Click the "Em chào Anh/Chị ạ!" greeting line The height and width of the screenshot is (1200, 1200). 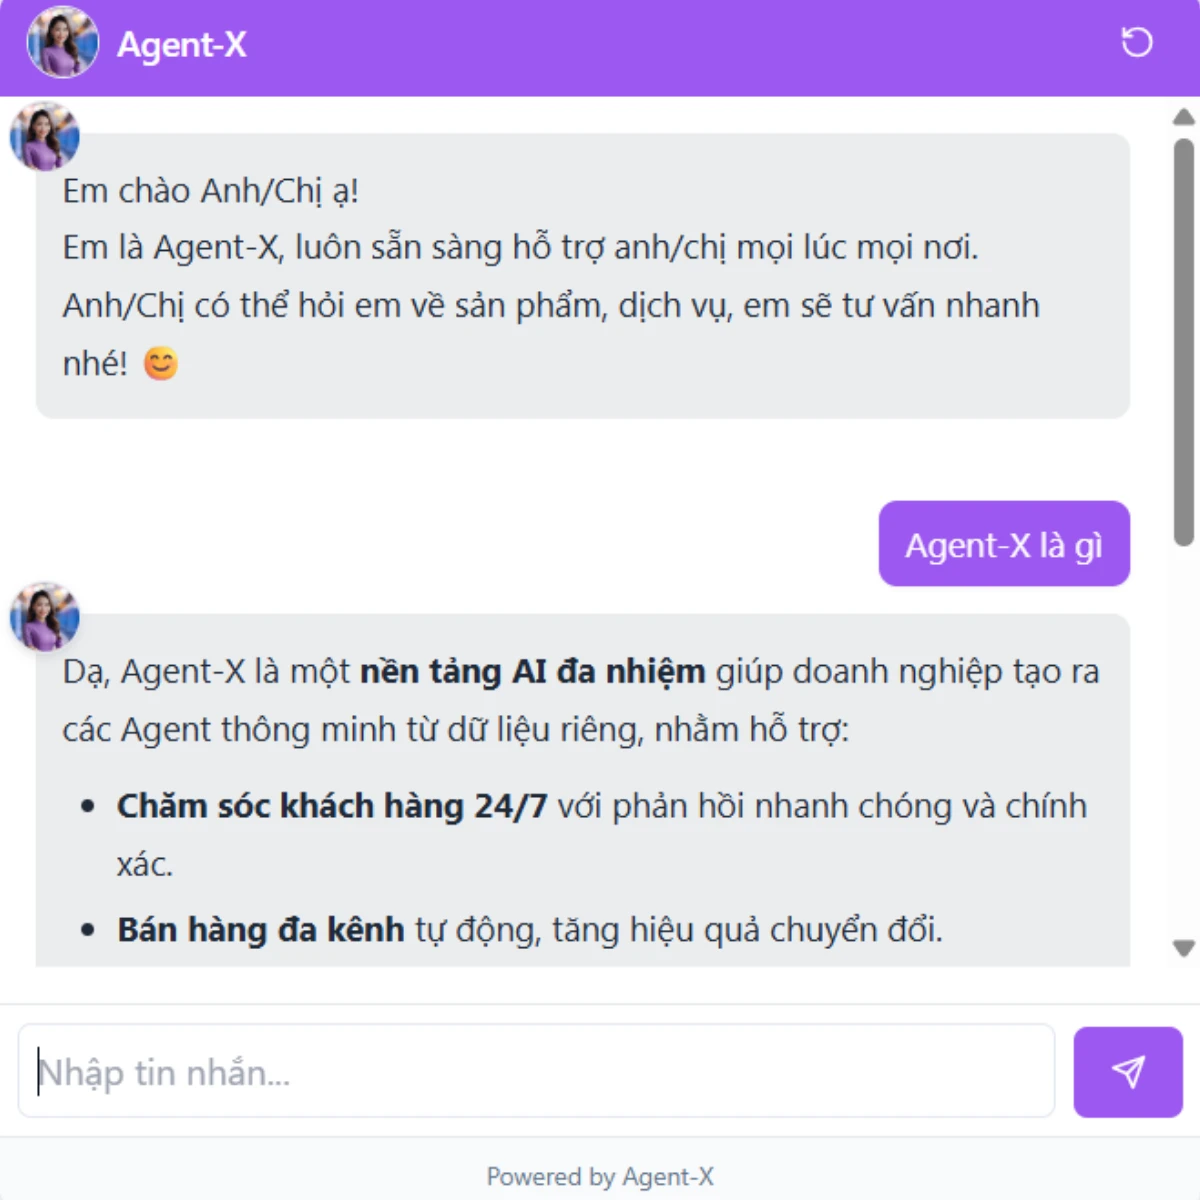pos(211,190)
